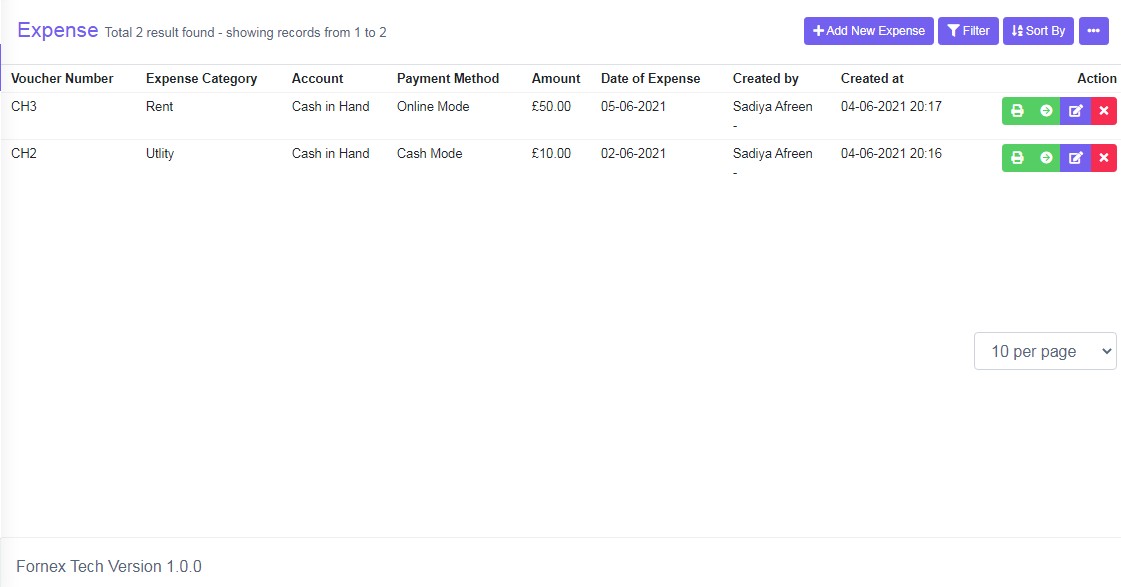Click the Amount column header
The width and height of the screenshot is (1121, 587).
point(556,79)
